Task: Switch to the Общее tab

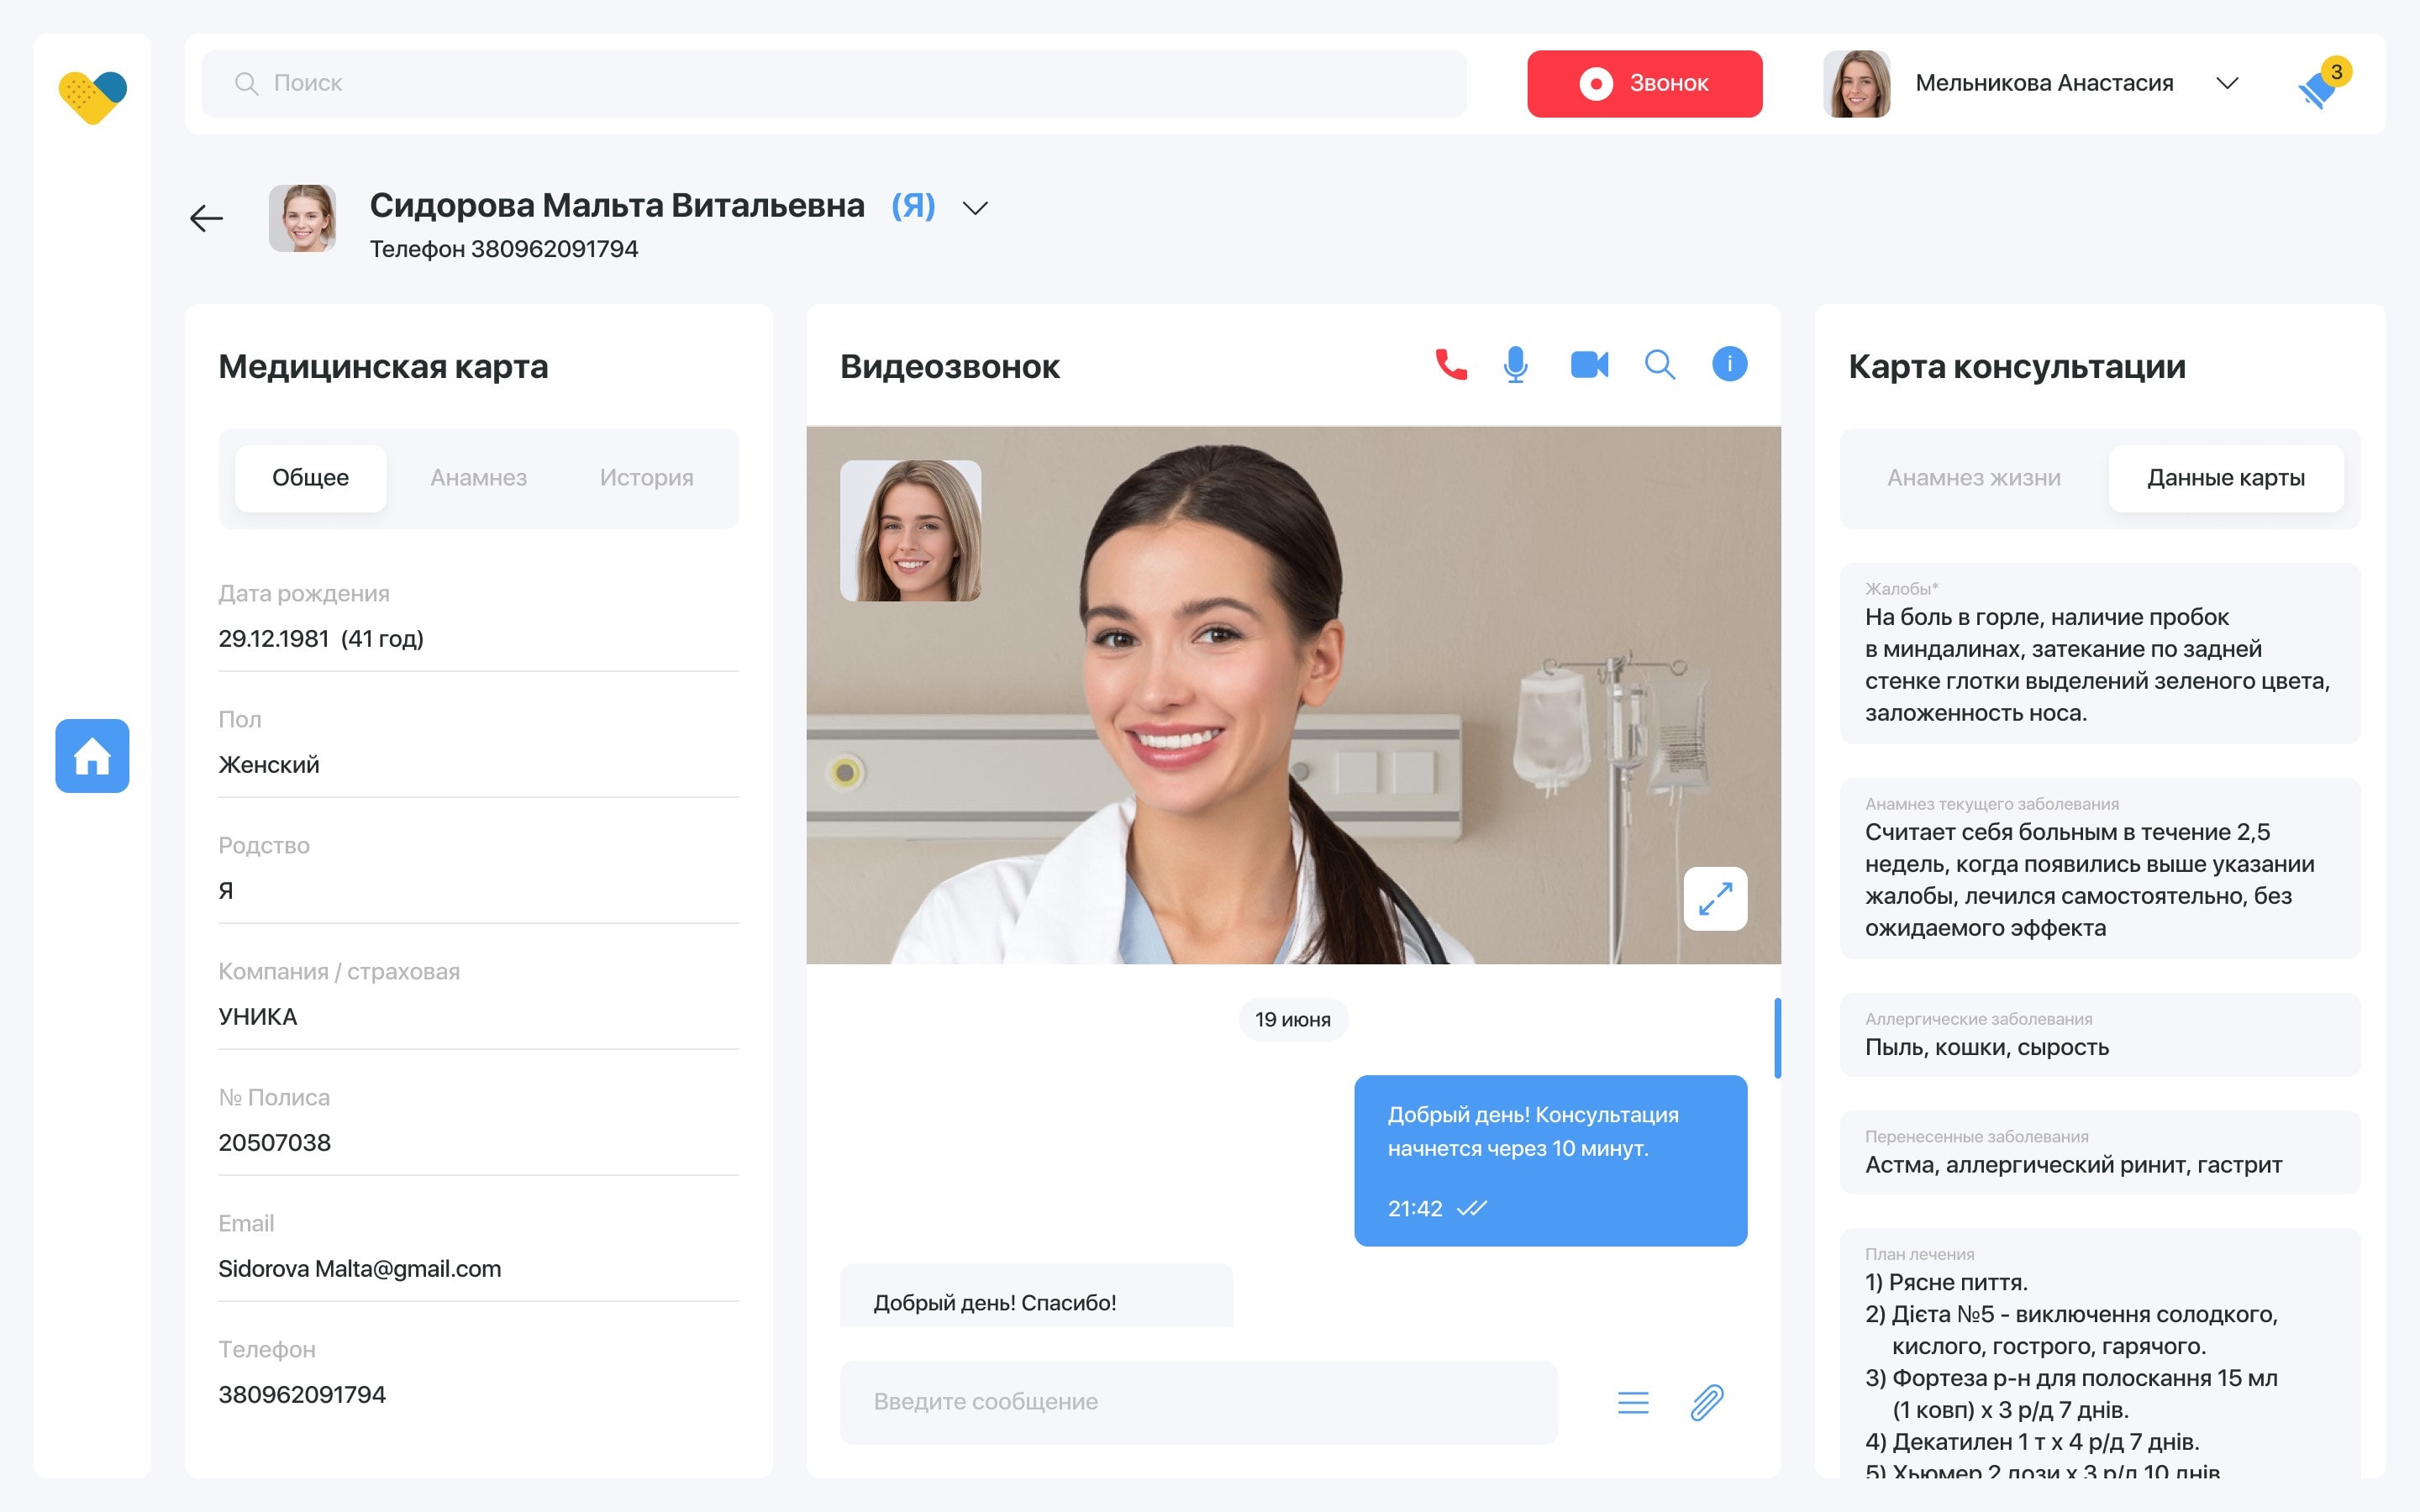Action: (311, 478)
